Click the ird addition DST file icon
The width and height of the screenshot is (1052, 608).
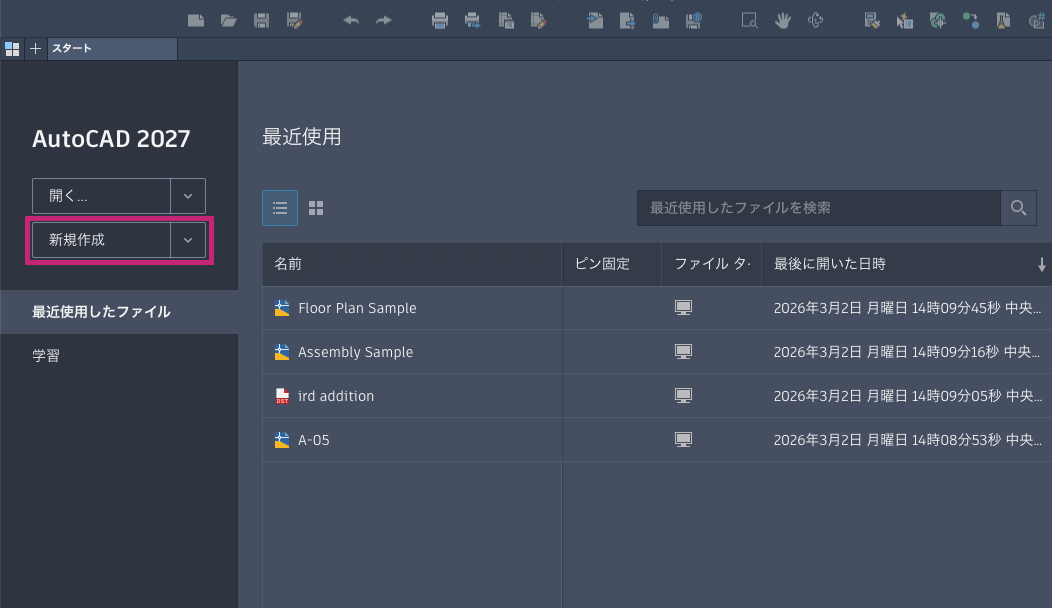[x=282, y=396]
